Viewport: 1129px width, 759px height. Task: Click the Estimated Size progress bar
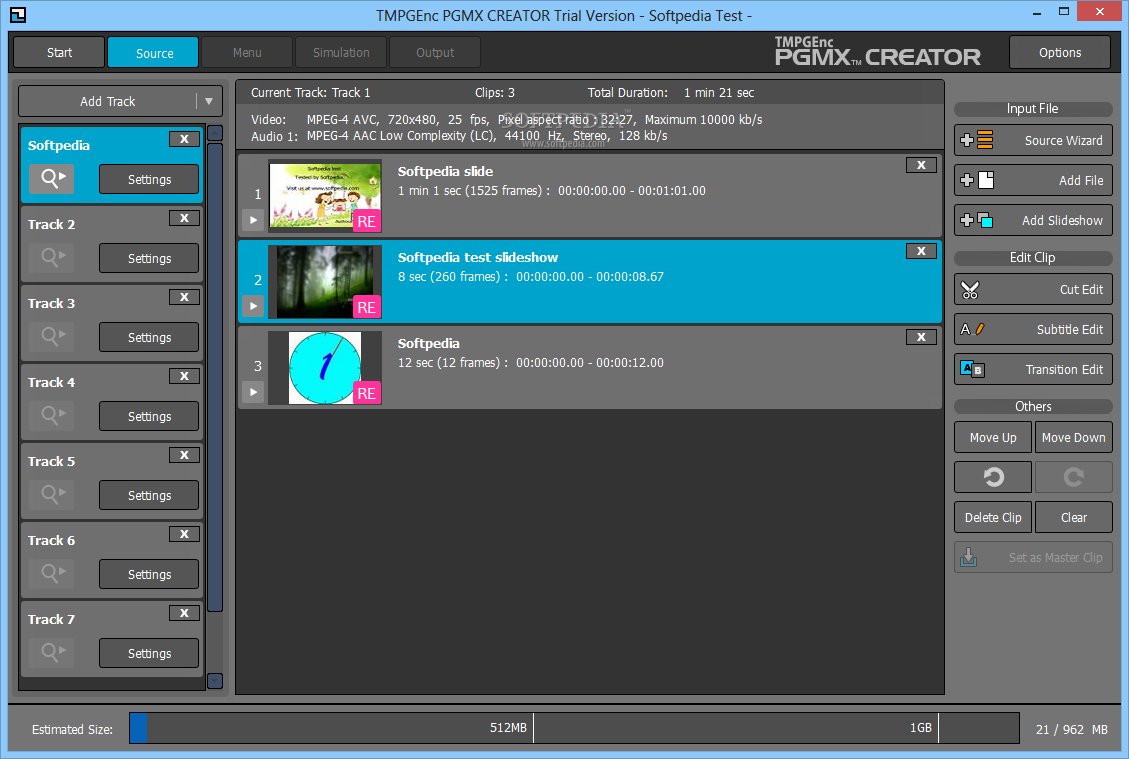click(574, 728)
